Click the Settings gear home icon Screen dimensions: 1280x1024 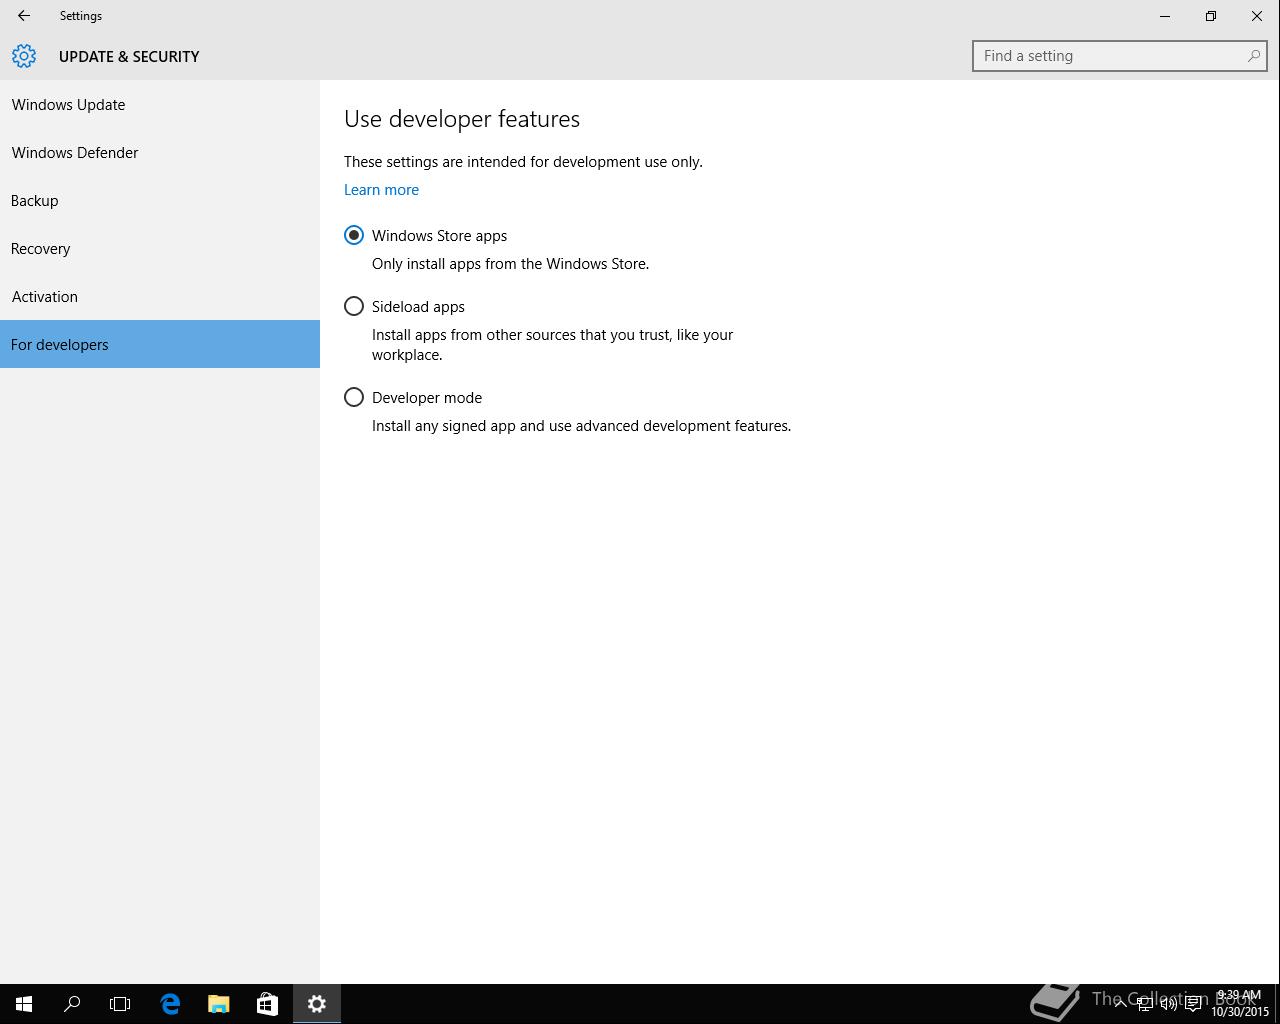click(x=24, y=56)
